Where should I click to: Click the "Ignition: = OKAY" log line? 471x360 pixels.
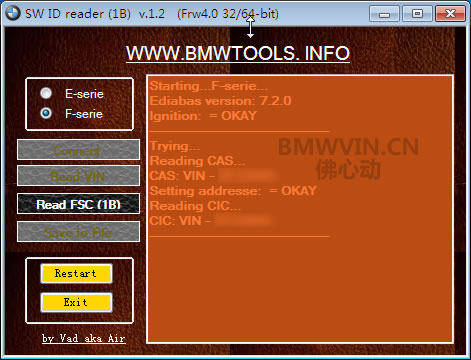(203, 116)
